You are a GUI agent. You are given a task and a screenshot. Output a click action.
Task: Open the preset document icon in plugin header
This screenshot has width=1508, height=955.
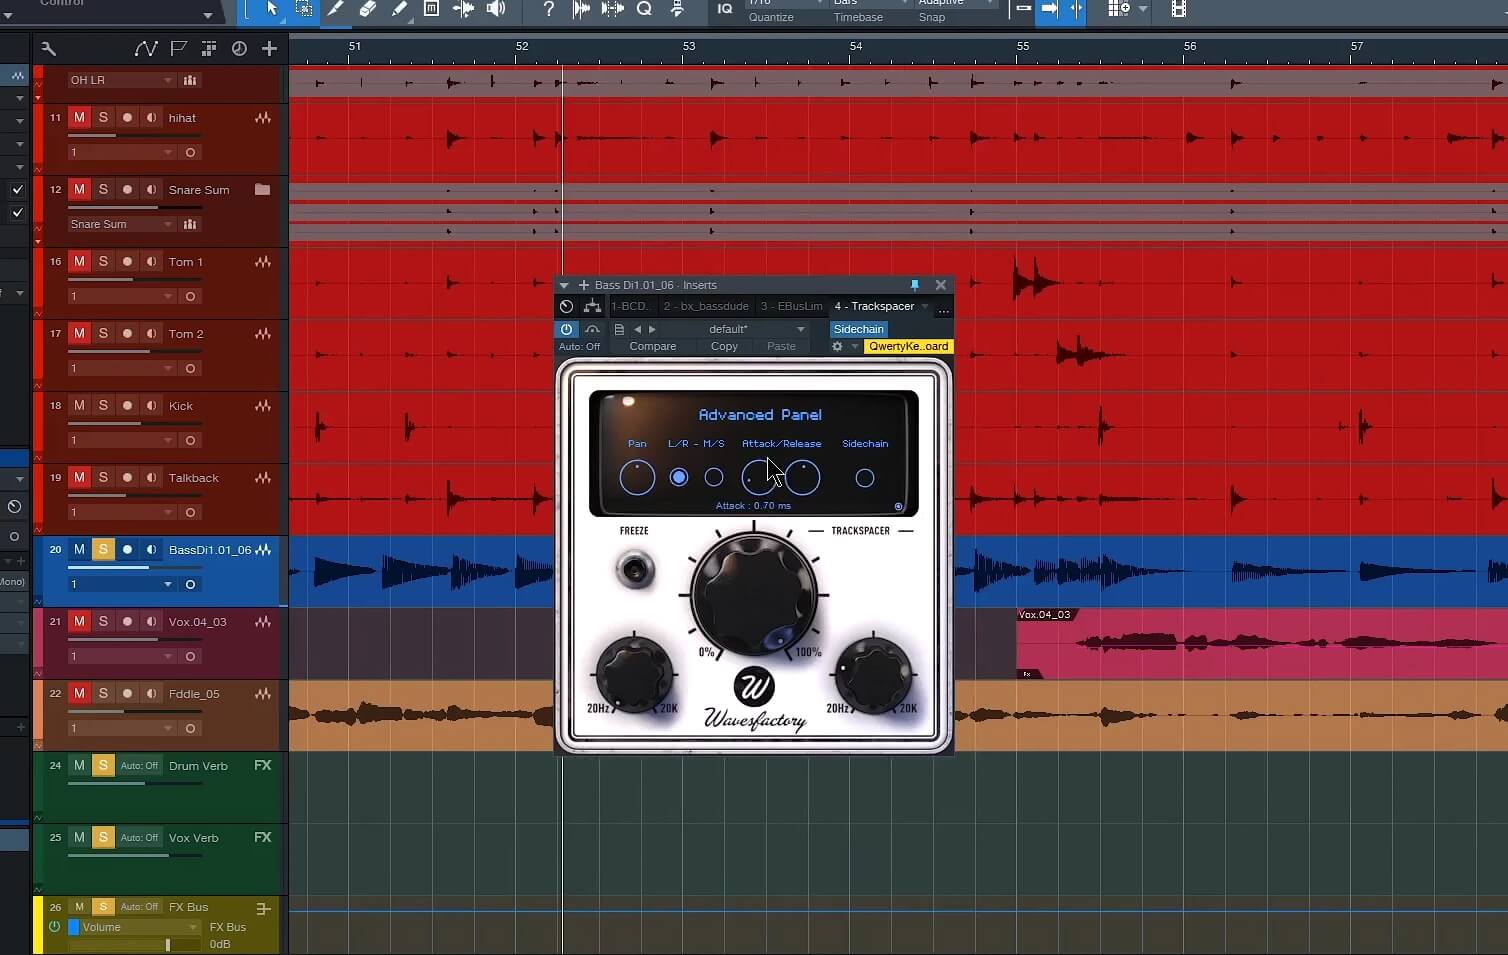[619, 329]
